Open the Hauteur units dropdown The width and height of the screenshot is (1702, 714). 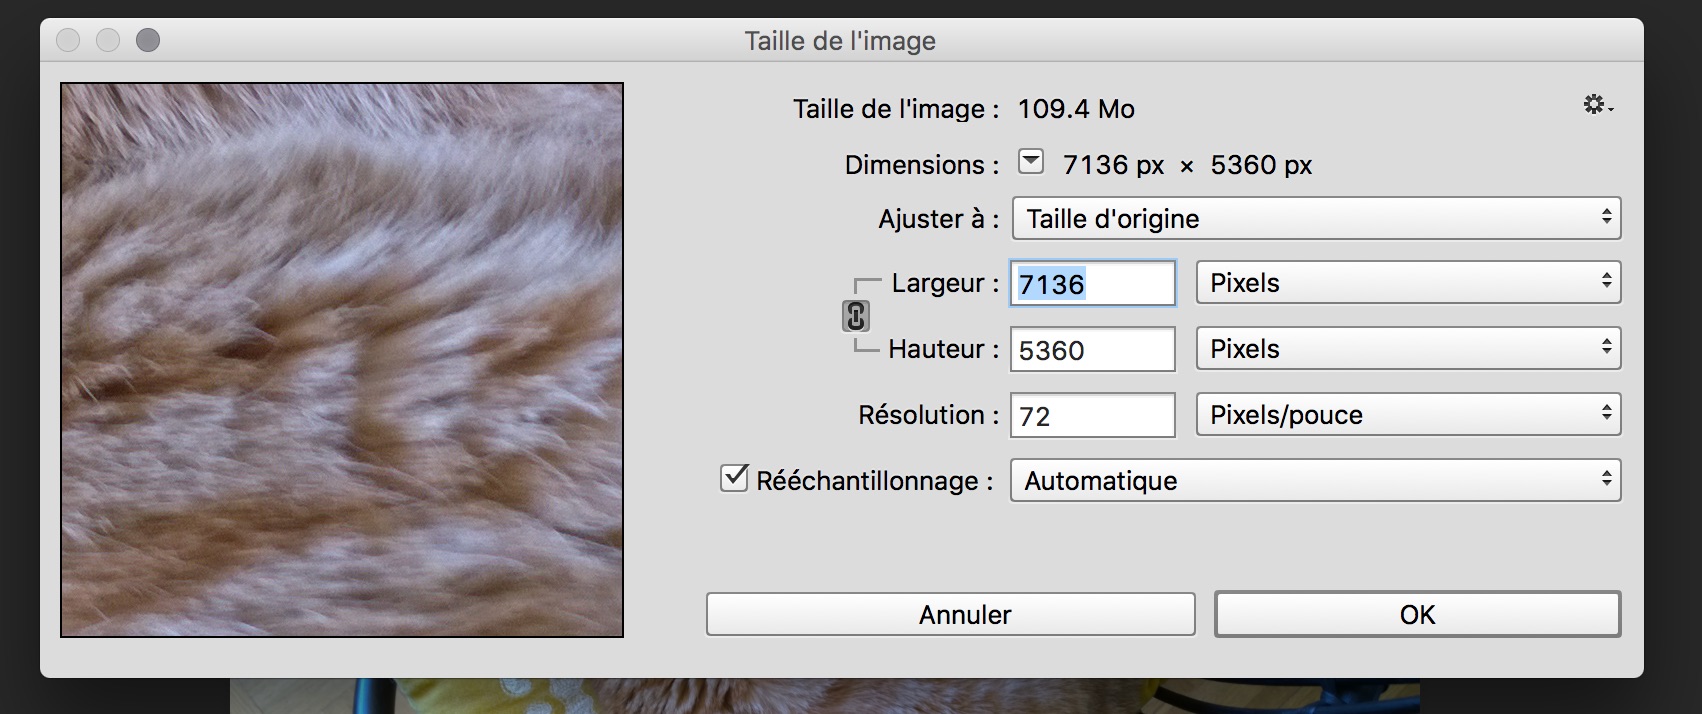[x=1407, y=349]
